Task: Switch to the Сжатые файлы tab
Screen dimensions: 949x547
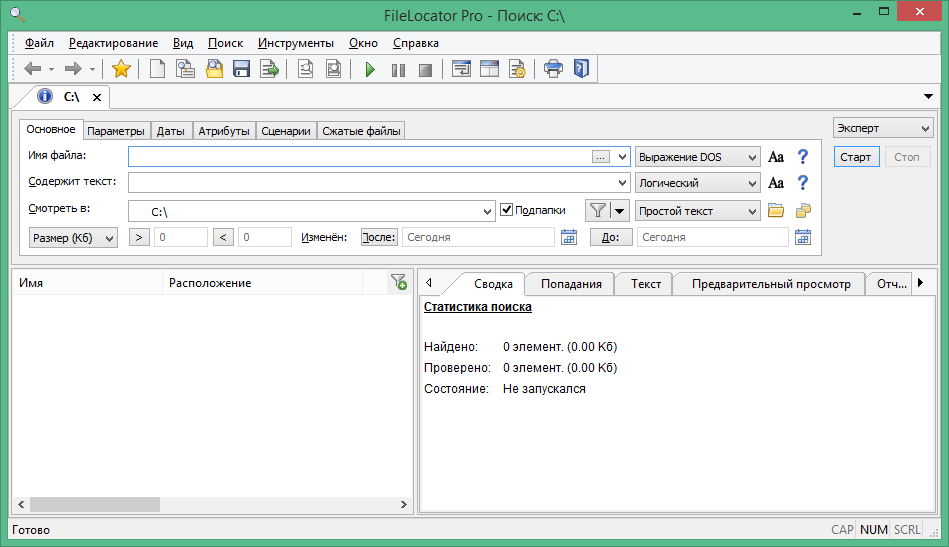Action: click(x=361, y=131)
